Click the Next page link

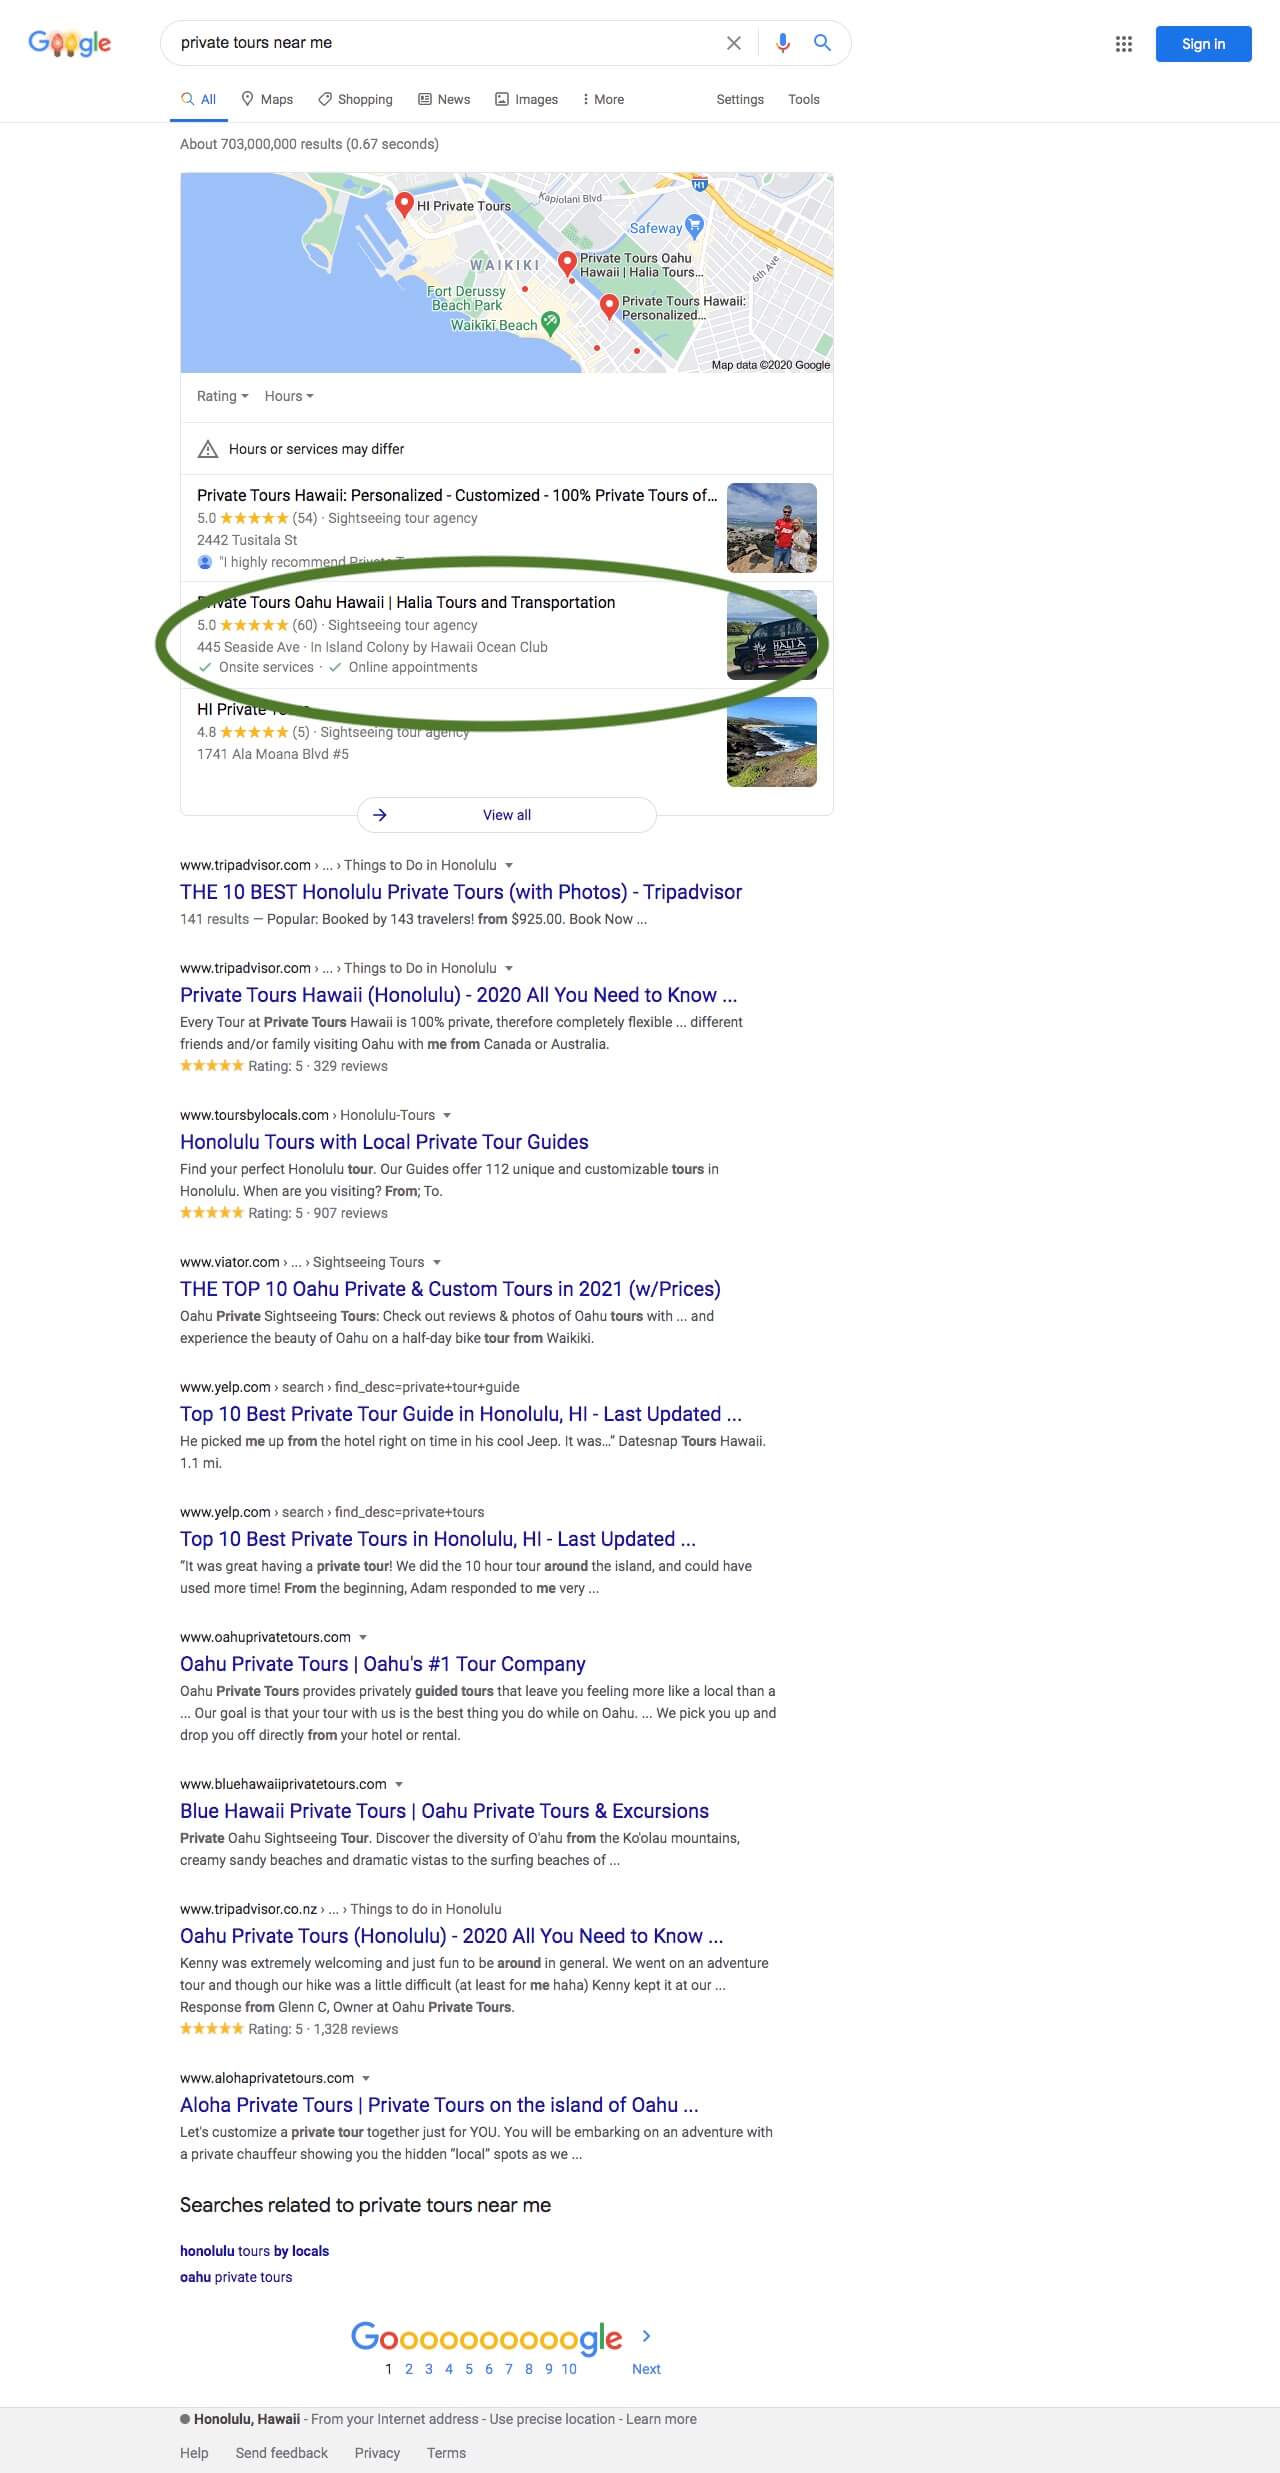646,2369
